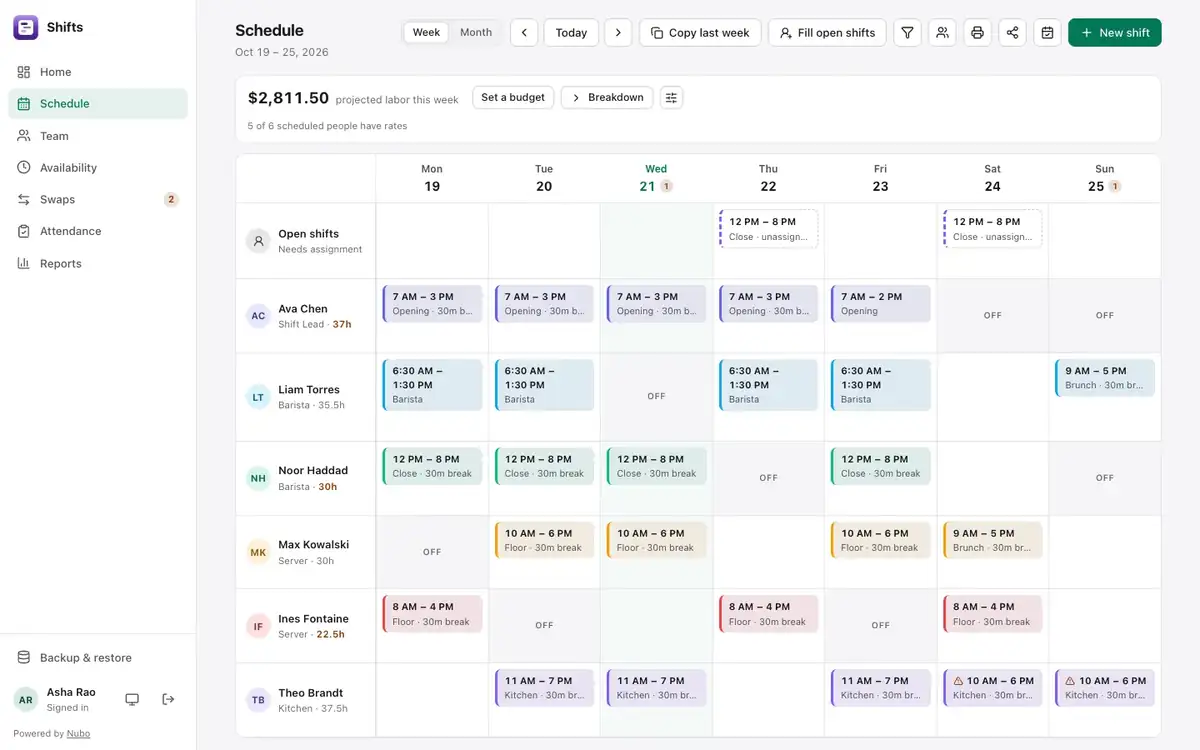Click Noor Haddad's Thursday OFF cell
This screenshot has height=750, width=1200.
(768, 478)
